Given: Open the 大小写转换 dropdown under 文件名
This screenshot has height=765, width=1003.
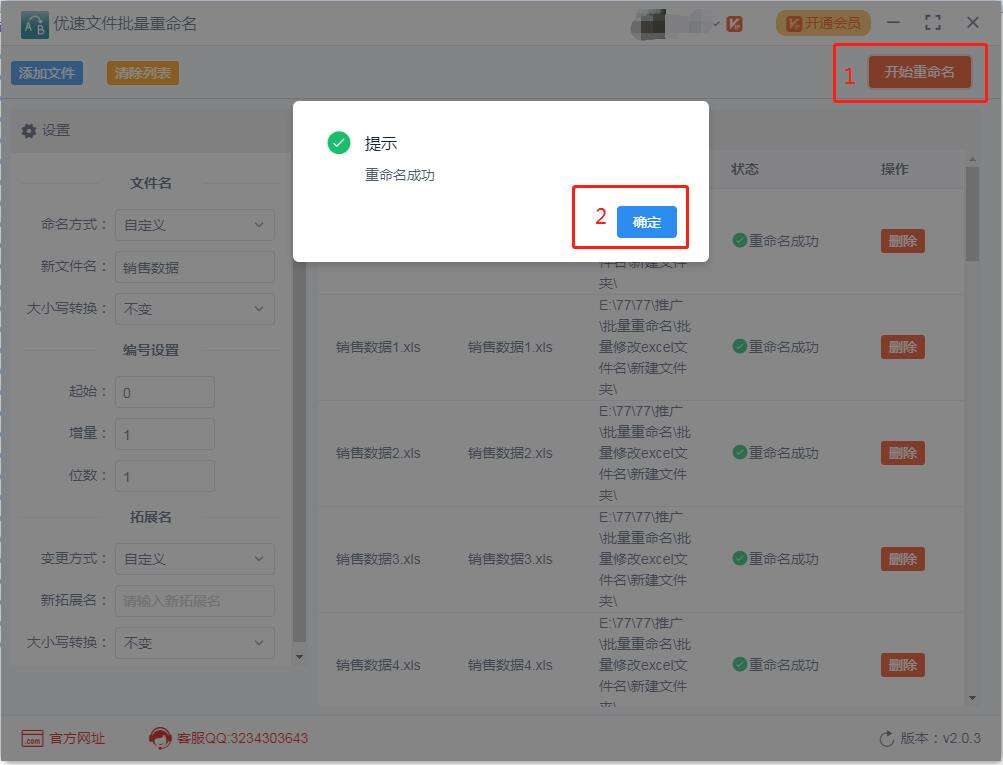Looking at the screenshot, I should pos(194,308).
